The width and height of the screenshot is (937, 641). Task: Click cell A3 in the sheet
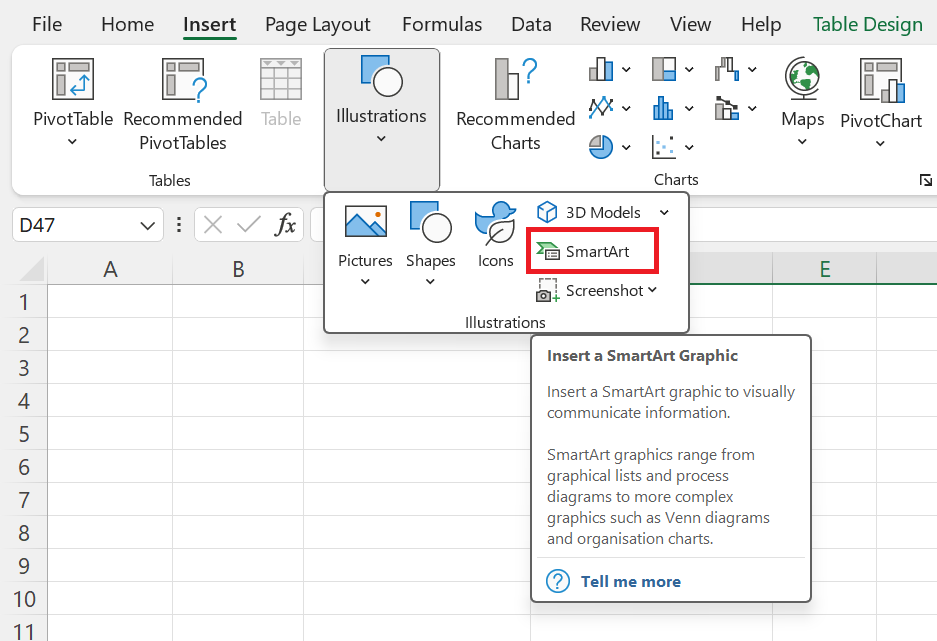(x=110, y=367)
